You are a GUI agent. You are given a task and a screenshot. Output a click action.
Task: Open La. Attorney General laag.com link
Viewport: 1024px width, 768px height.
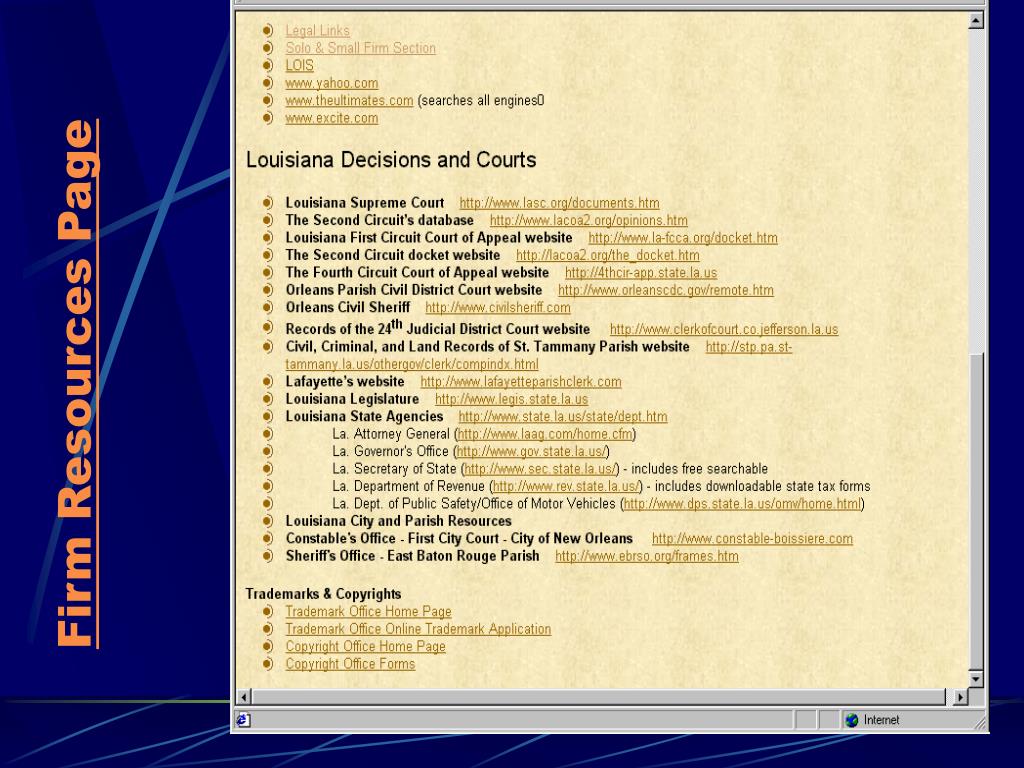point(545,434)
